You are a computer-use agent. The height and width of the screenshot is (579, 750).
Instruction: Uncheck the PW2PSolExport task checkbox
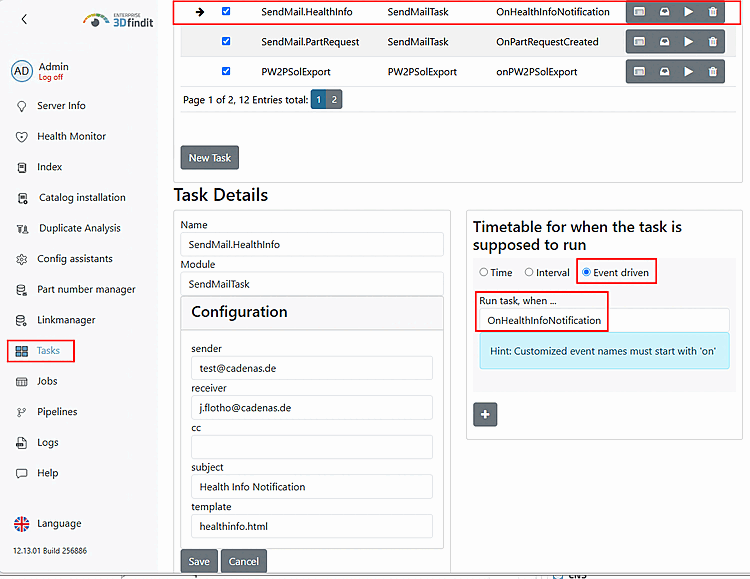[x=226, y=71]
